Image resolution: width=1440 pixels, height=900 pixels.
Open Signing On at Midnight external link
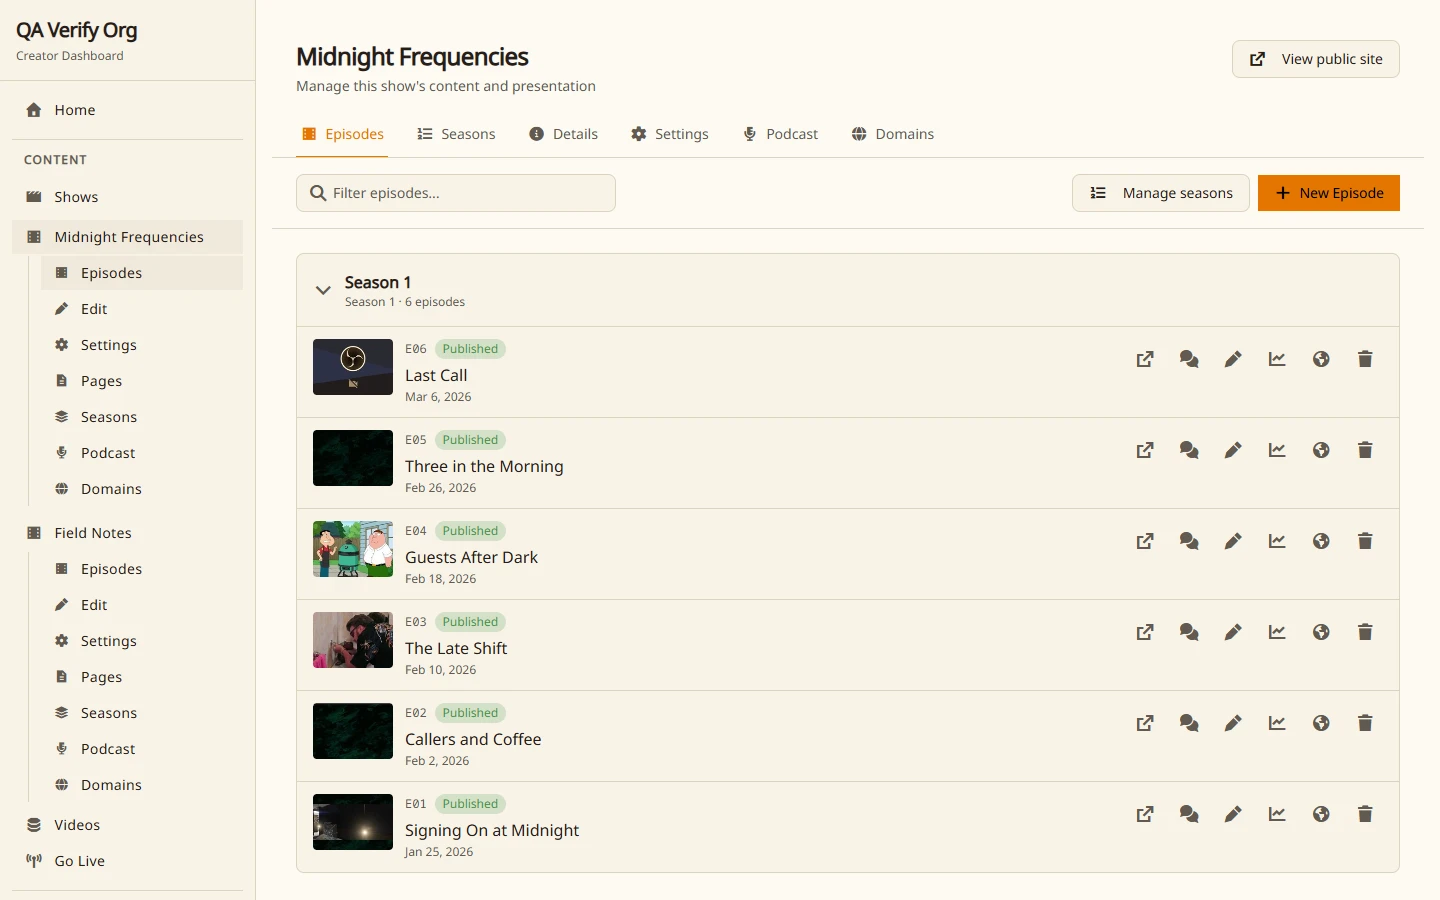pyautogui.click(x=1145, y=814)
